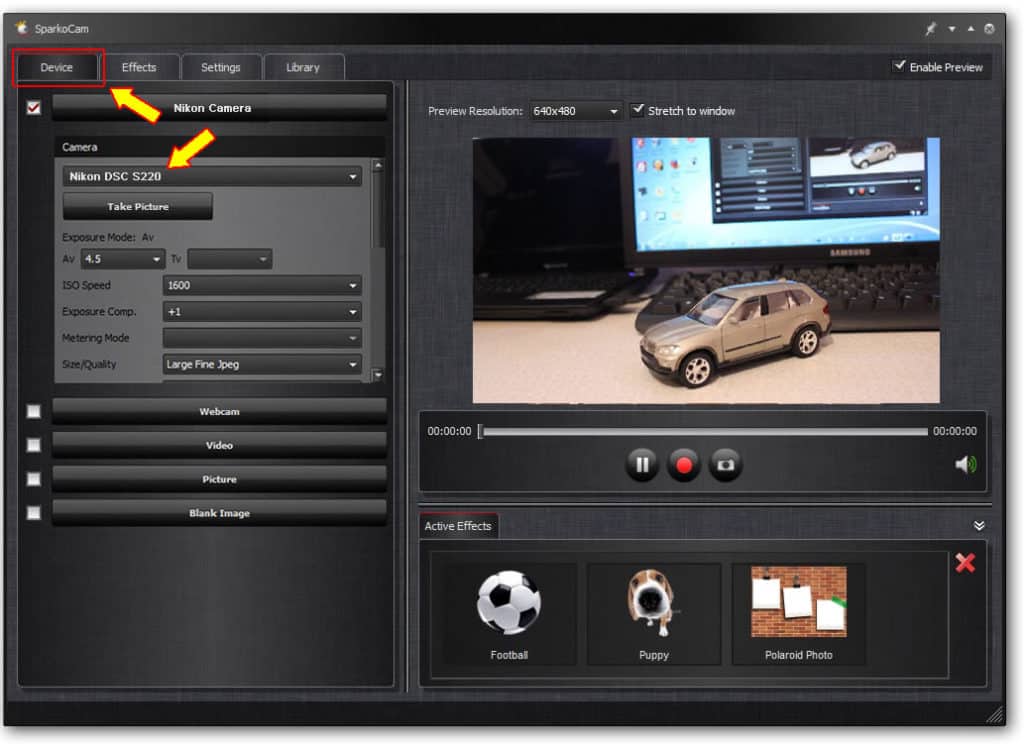Open the Library tab
The image size is (1024, 744).
coord(302,67)
